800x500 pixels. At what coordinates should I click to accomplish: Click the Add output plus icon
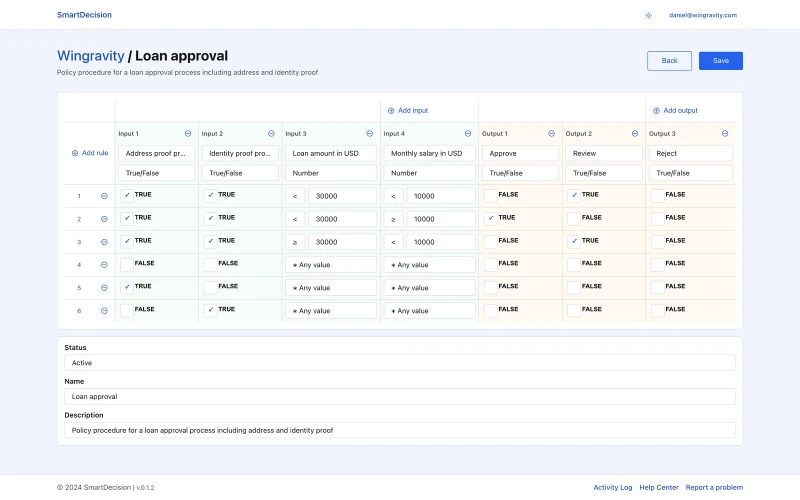point(656,111)
